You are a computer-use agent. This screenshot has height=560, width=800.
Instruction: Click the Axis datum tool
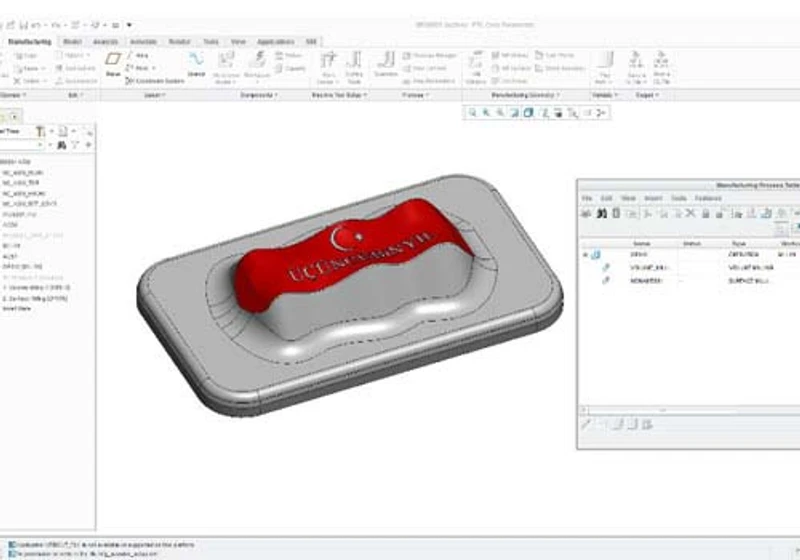click(138, 55)
